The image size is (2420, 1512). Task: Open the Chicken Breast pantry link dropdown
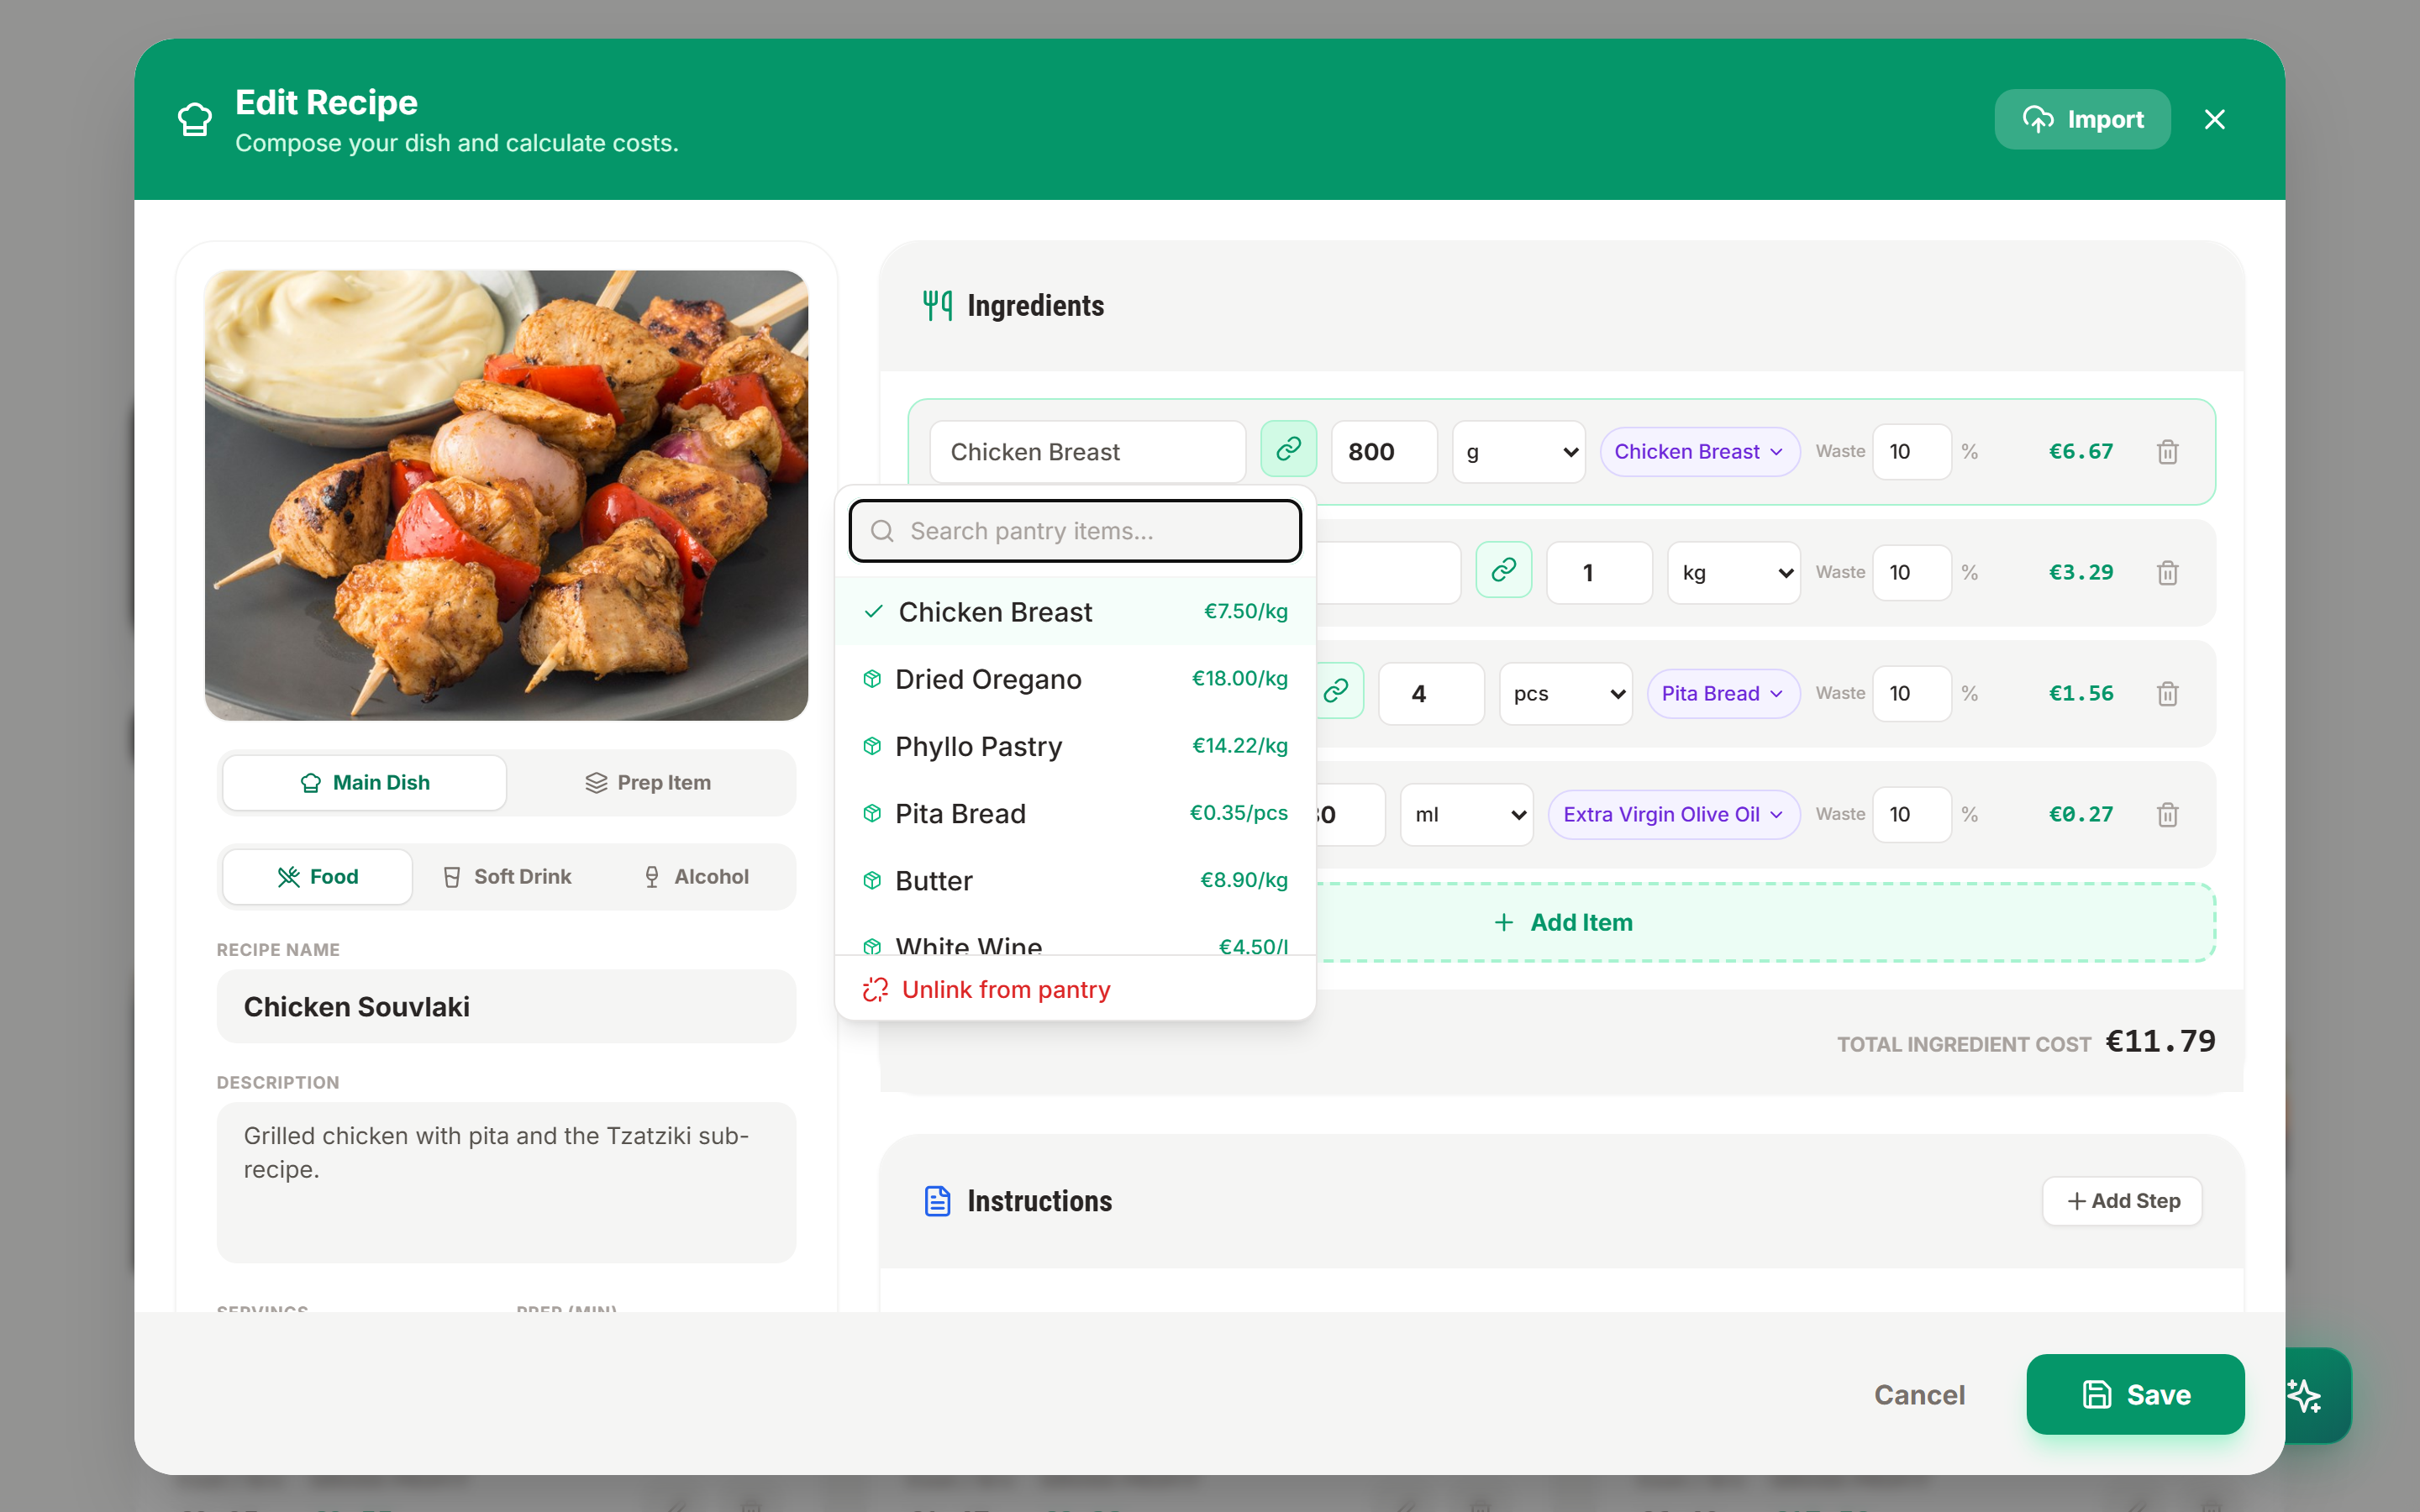click(1699, 452)
